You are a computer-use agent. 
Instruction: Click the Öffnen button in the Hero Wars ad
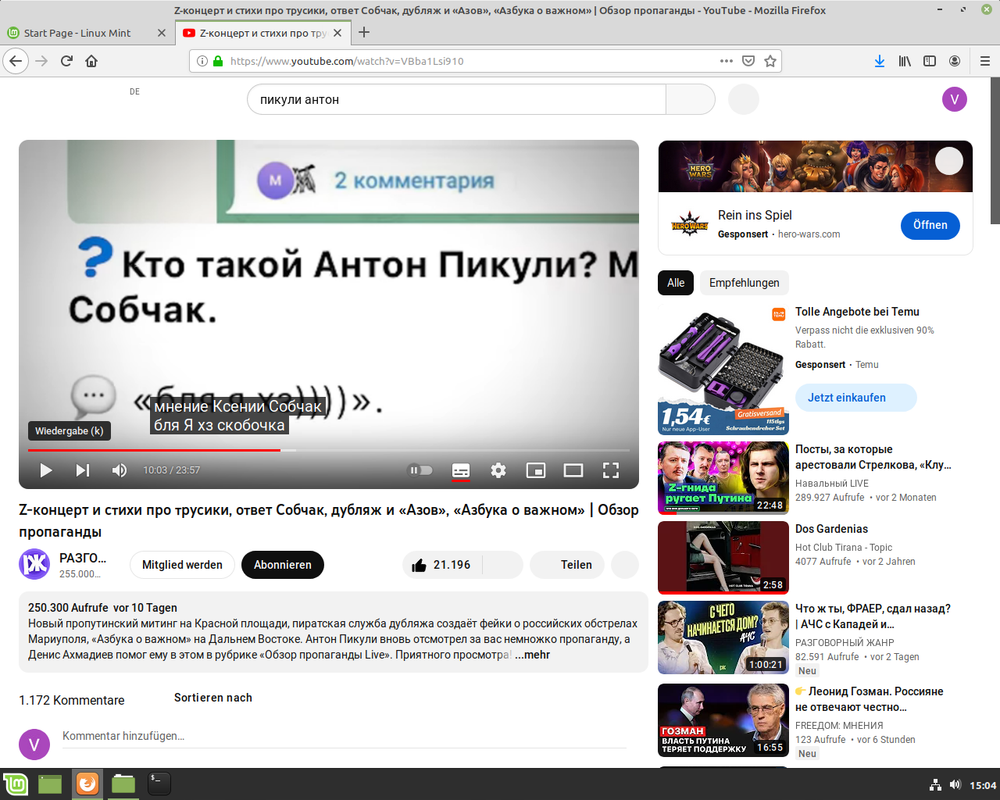[930, 225]
